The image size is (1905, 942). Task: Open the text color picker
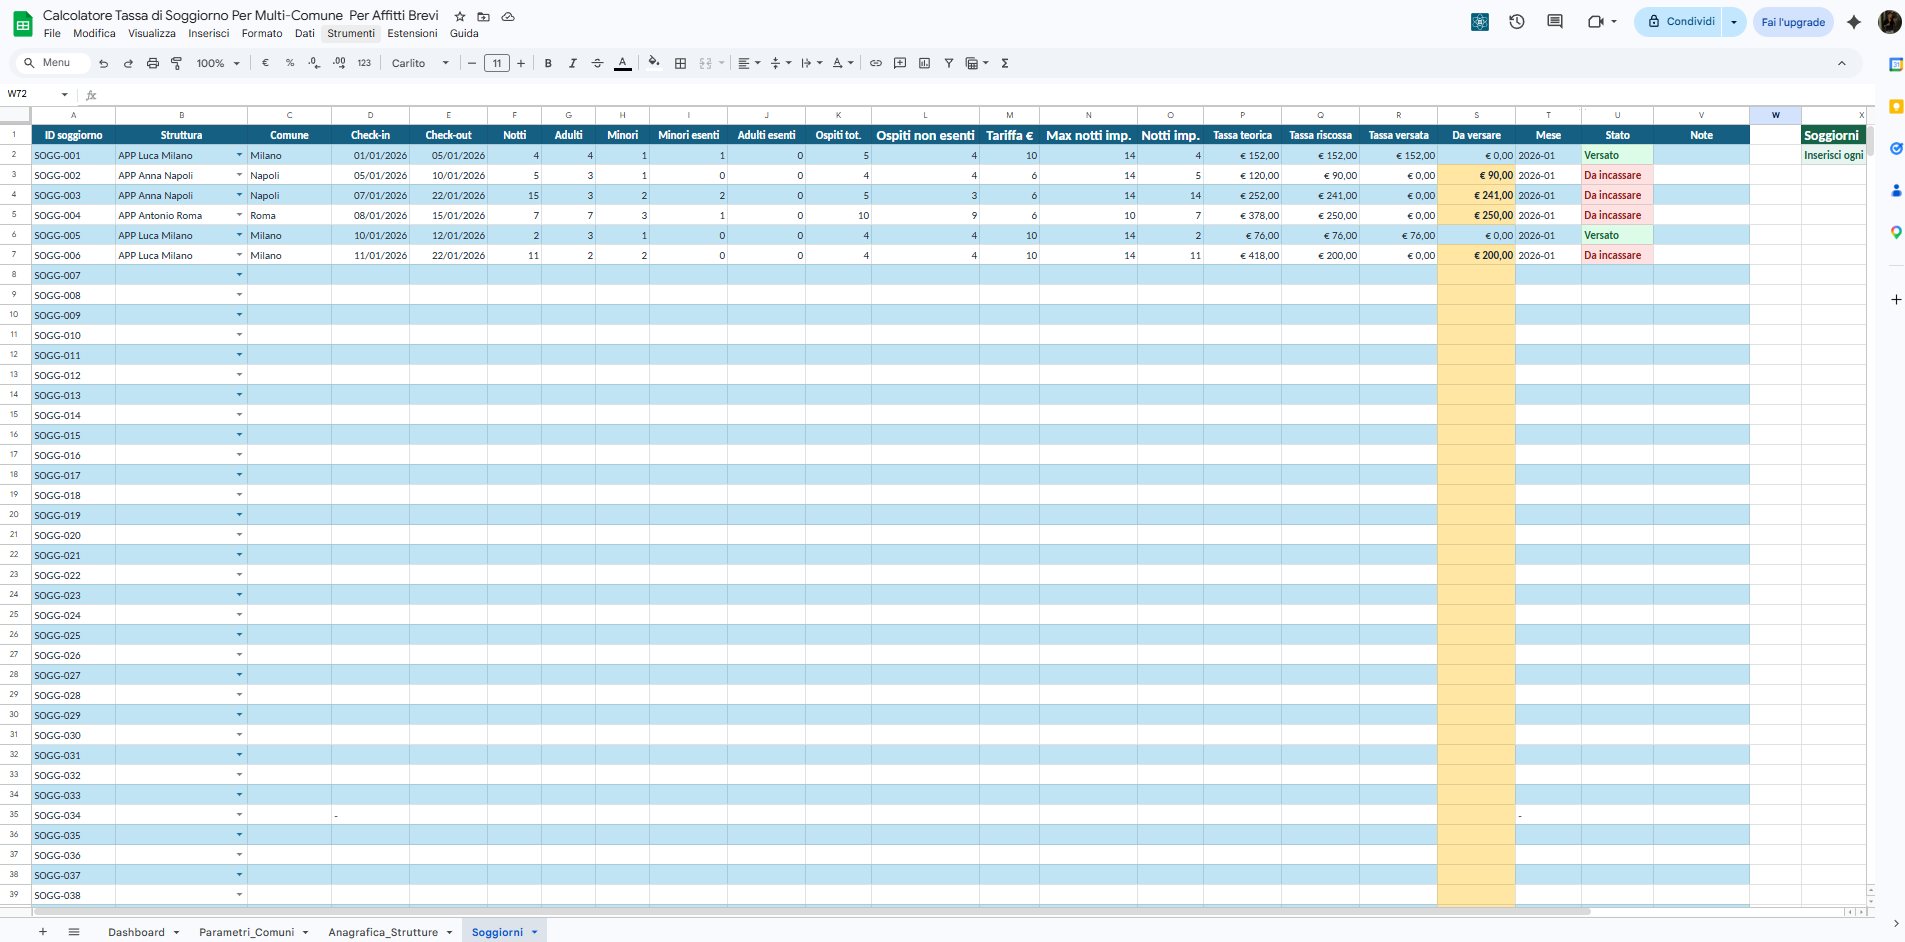[x=622, y=63]
